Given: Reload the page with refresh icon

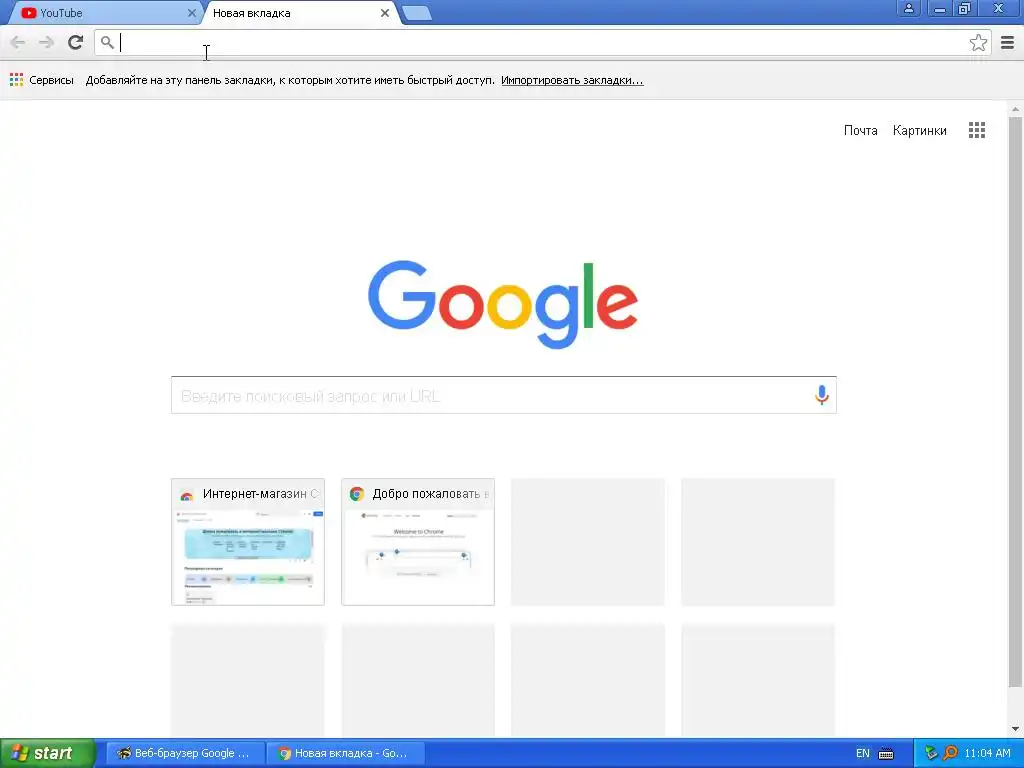Looking at the screenshot, I should pyautogui.click(x=76, y=43).
